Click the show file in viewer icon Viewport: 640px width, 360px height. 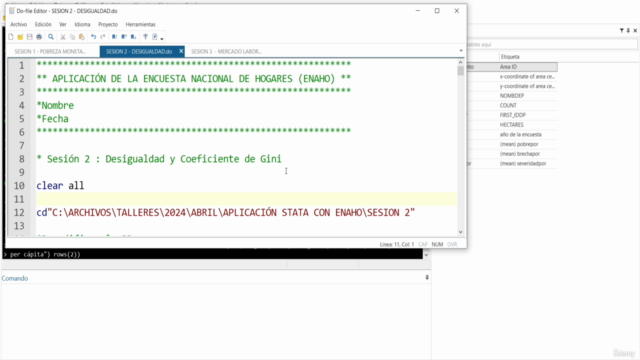(145, 37)
